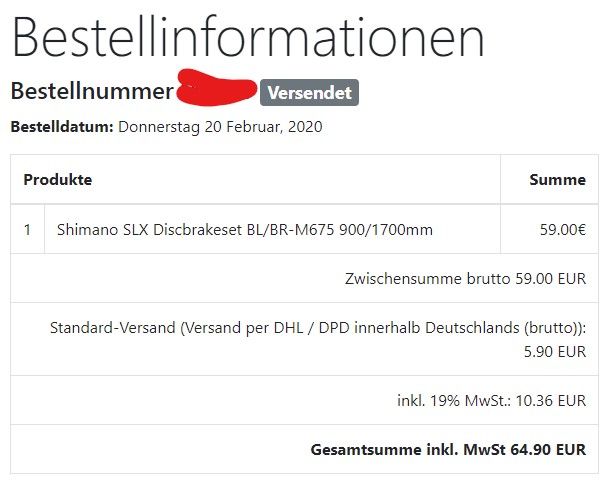The image size is (613, 483).
Task: Click the 59.00€ product price cell
Action: point(562,230)
